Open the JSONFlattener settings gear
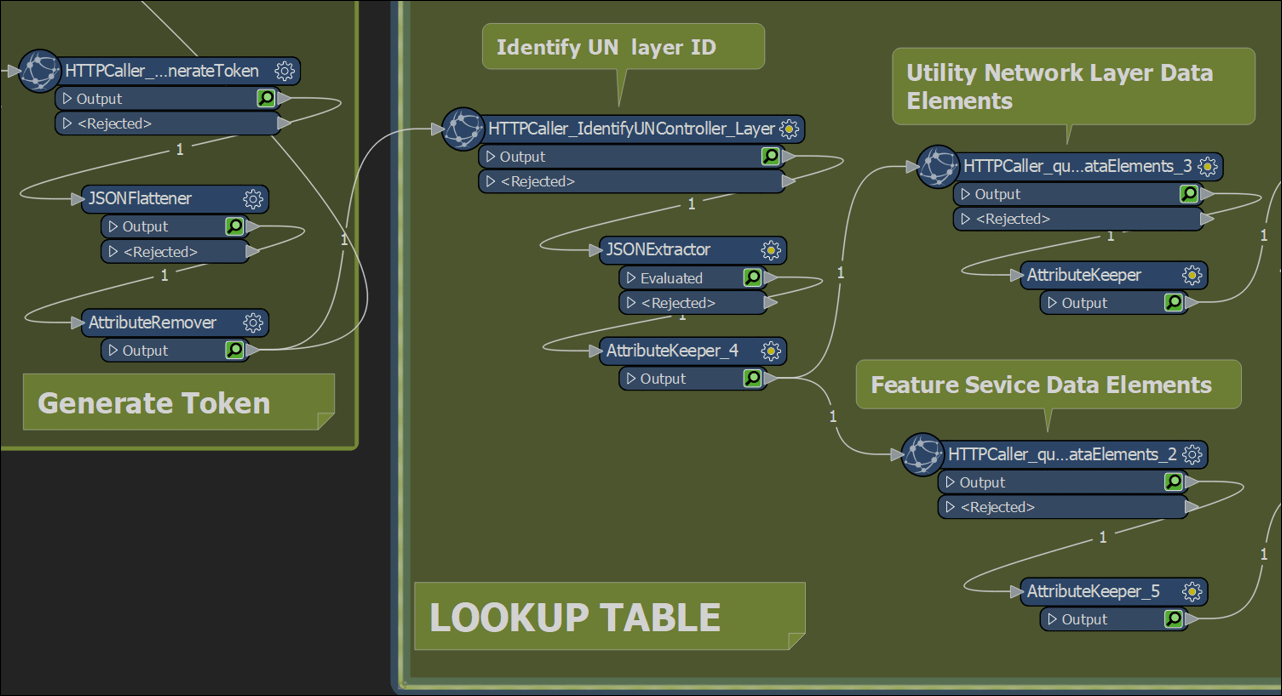 click(x=255, y=199)
